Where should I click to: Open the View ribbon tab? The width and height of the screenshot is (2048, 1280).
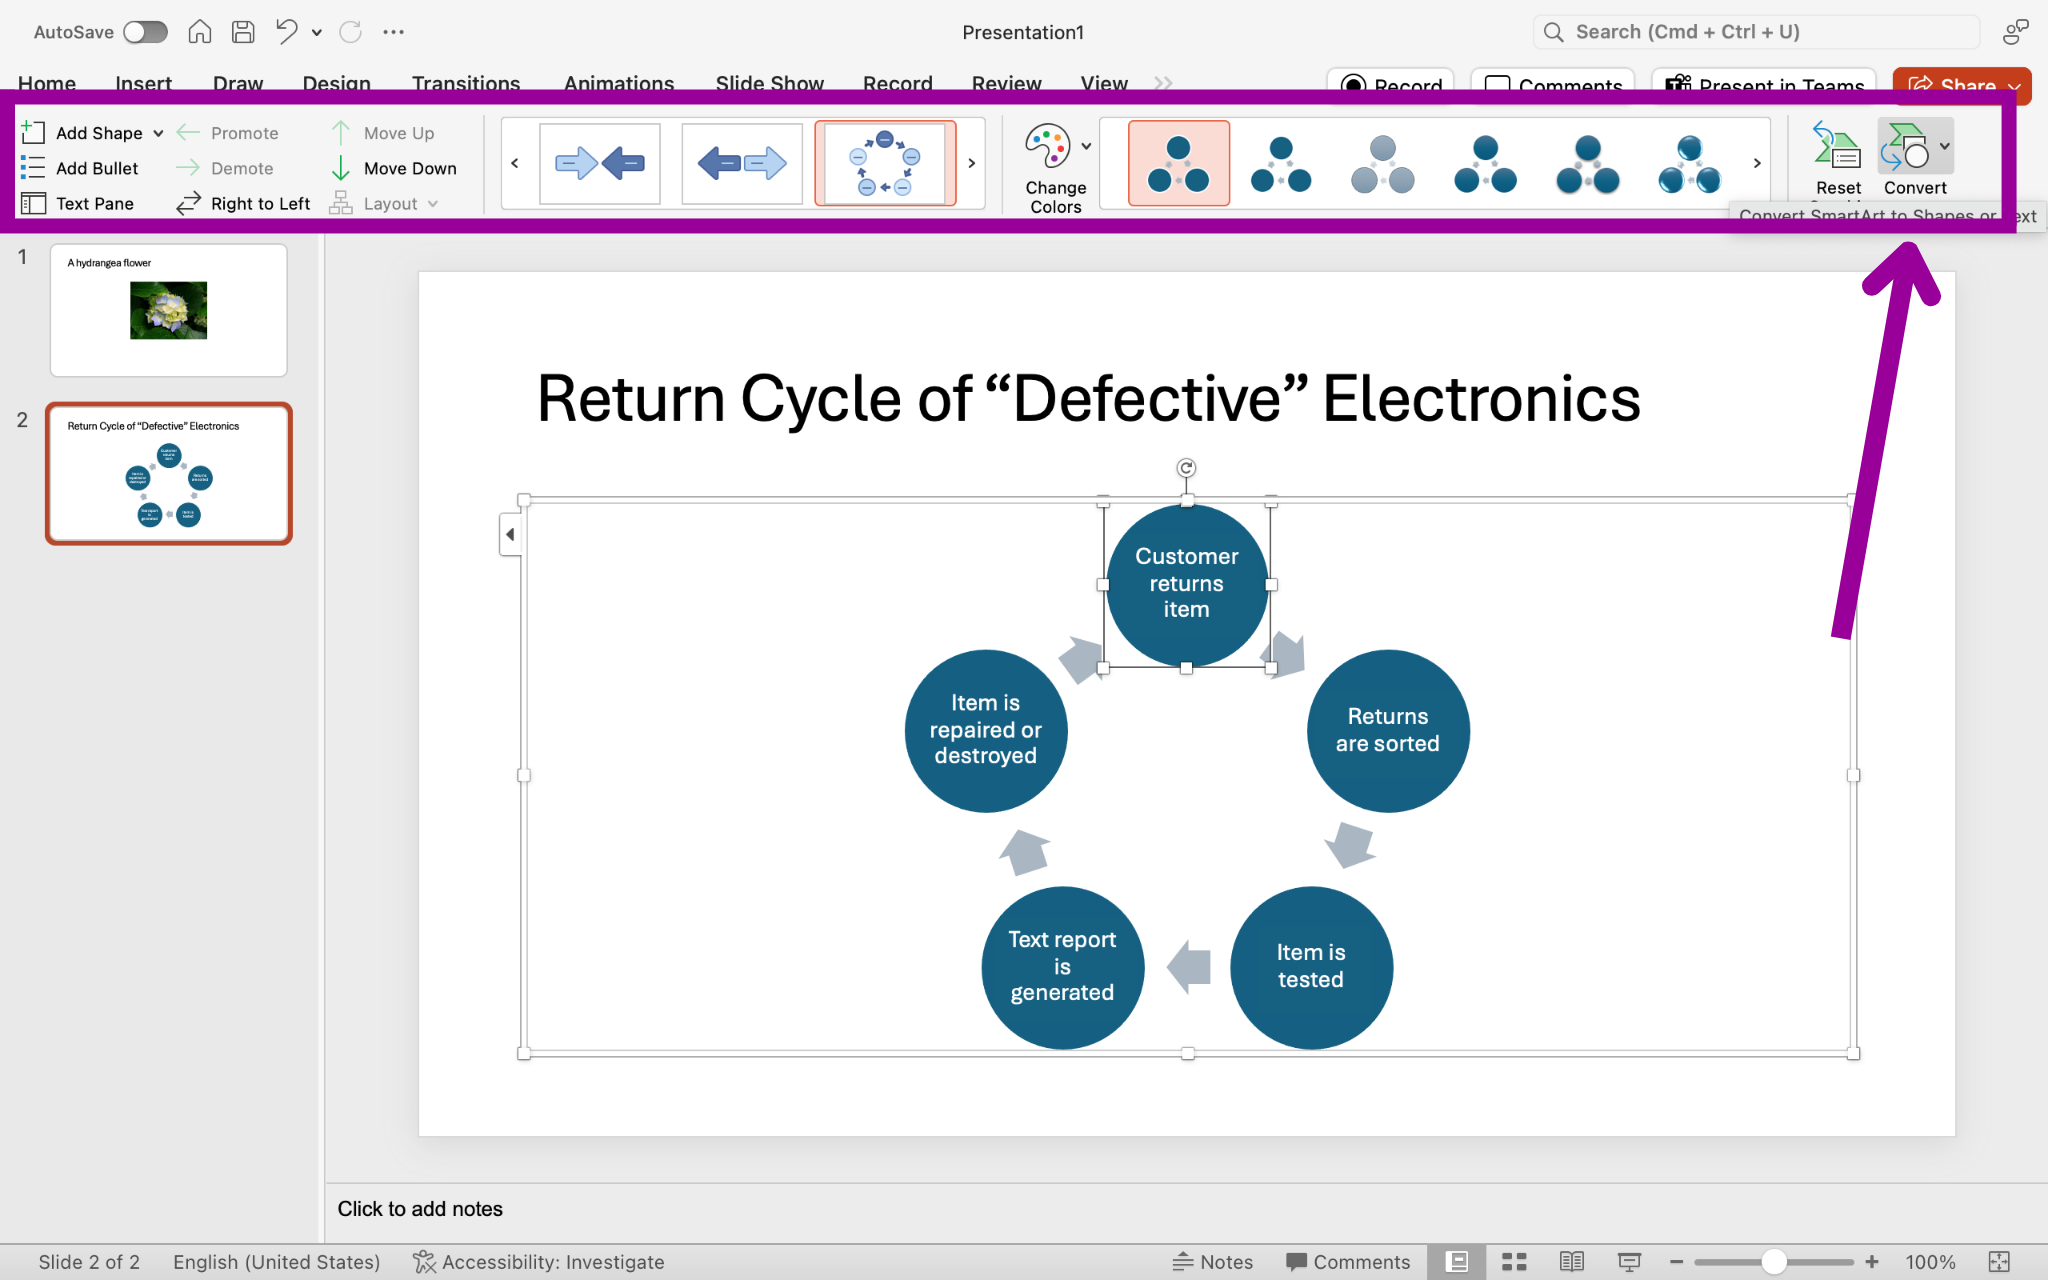[x=1104, y=84]
